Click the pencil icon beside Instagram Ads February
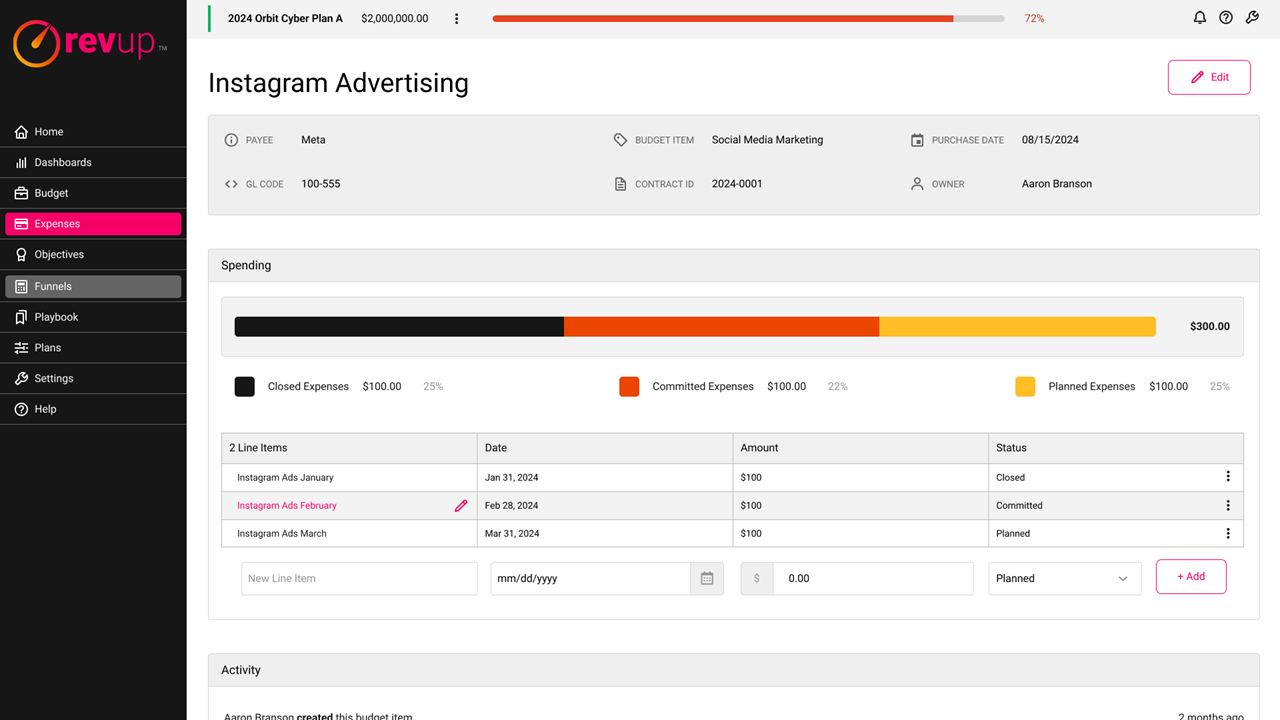Screen dimensions: 1280x720 [x=461, y=506]
